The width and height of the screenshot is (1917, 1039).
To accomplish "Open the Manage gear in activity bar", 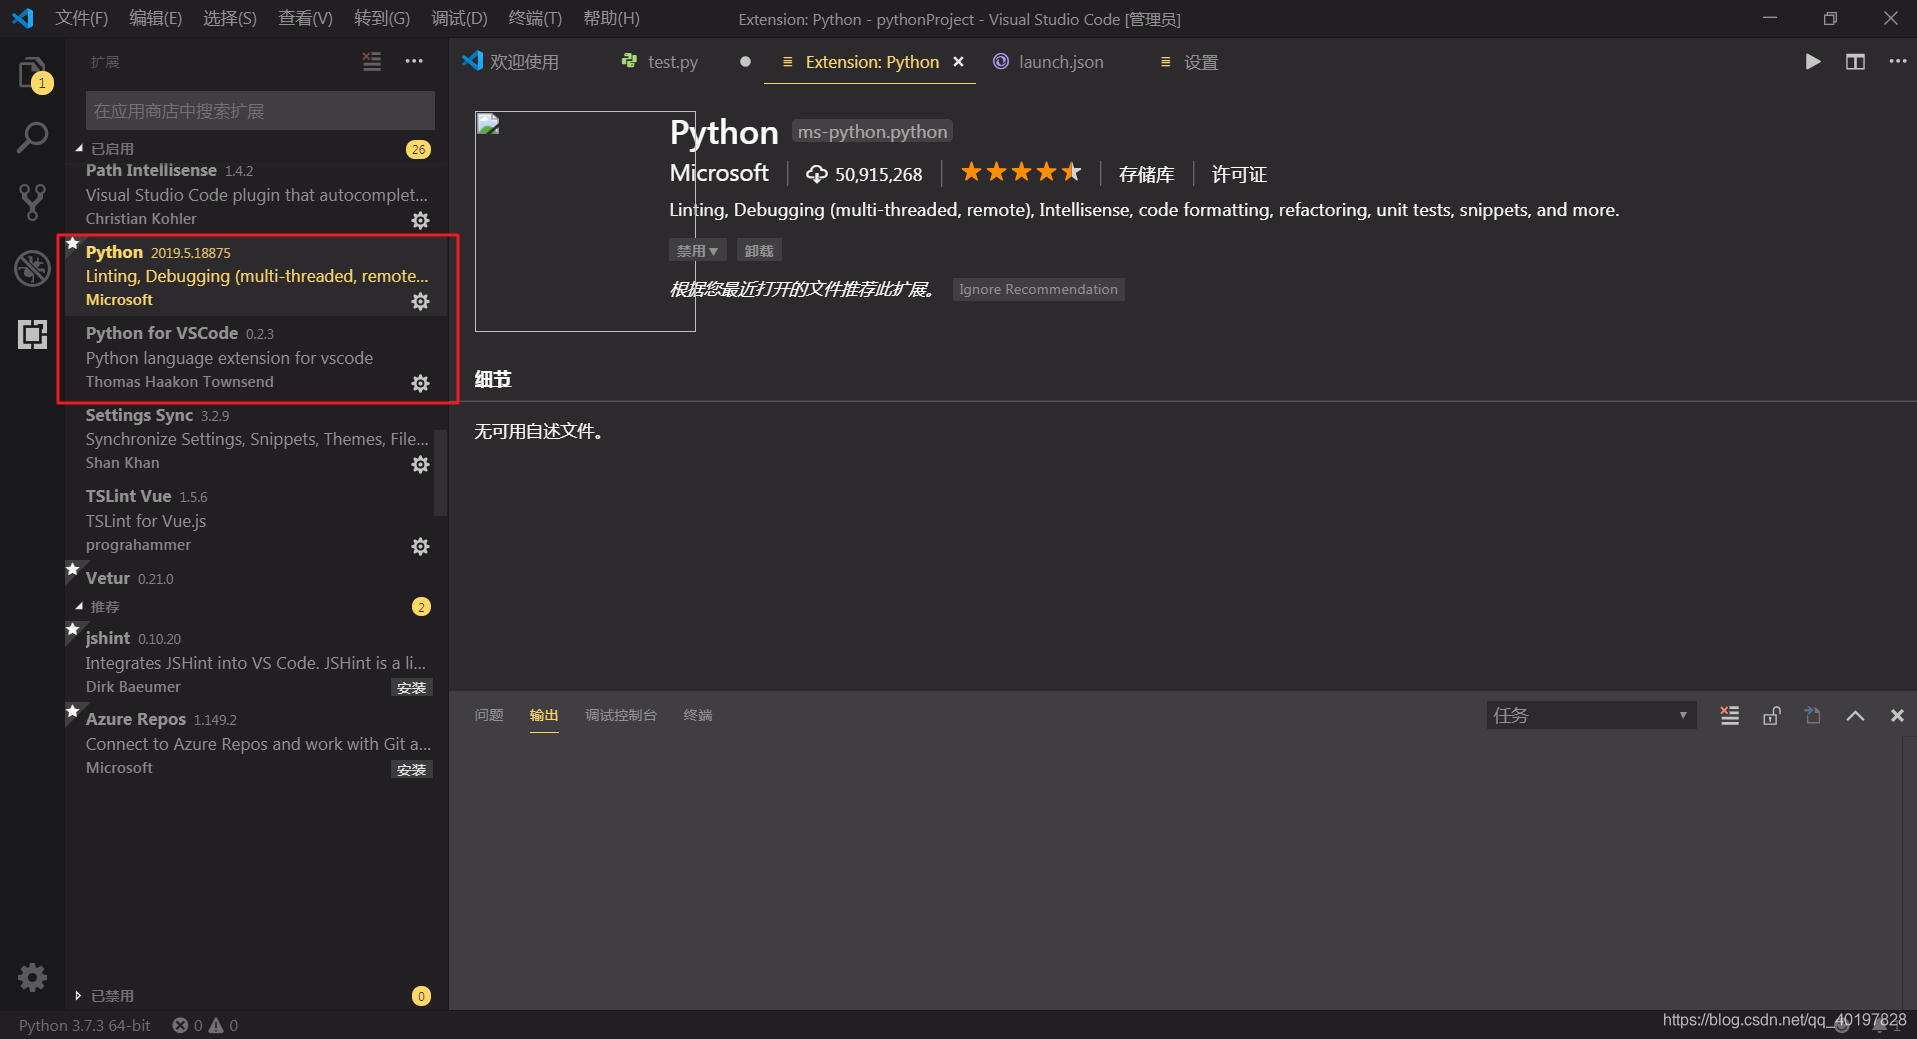I will [32, 977].
